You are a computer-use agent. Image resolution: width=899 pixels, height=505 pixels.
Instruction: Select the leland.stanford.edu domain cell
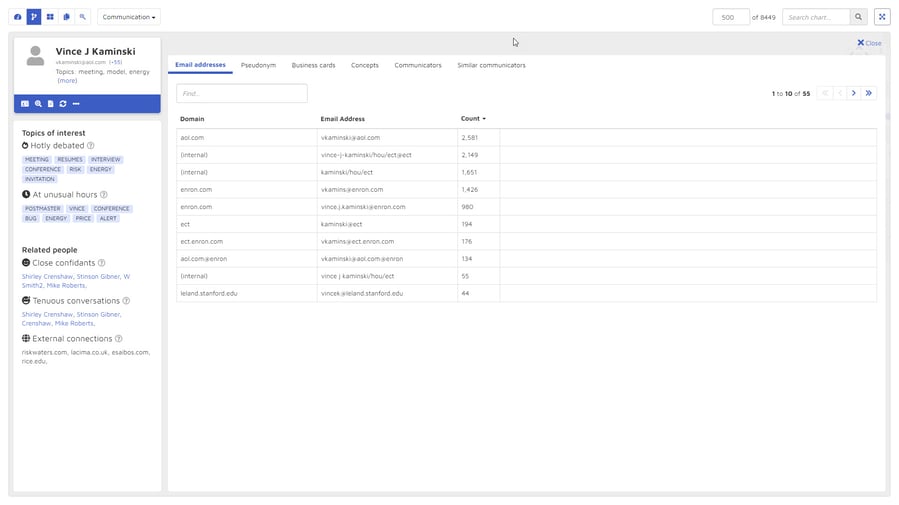point(247,293)
